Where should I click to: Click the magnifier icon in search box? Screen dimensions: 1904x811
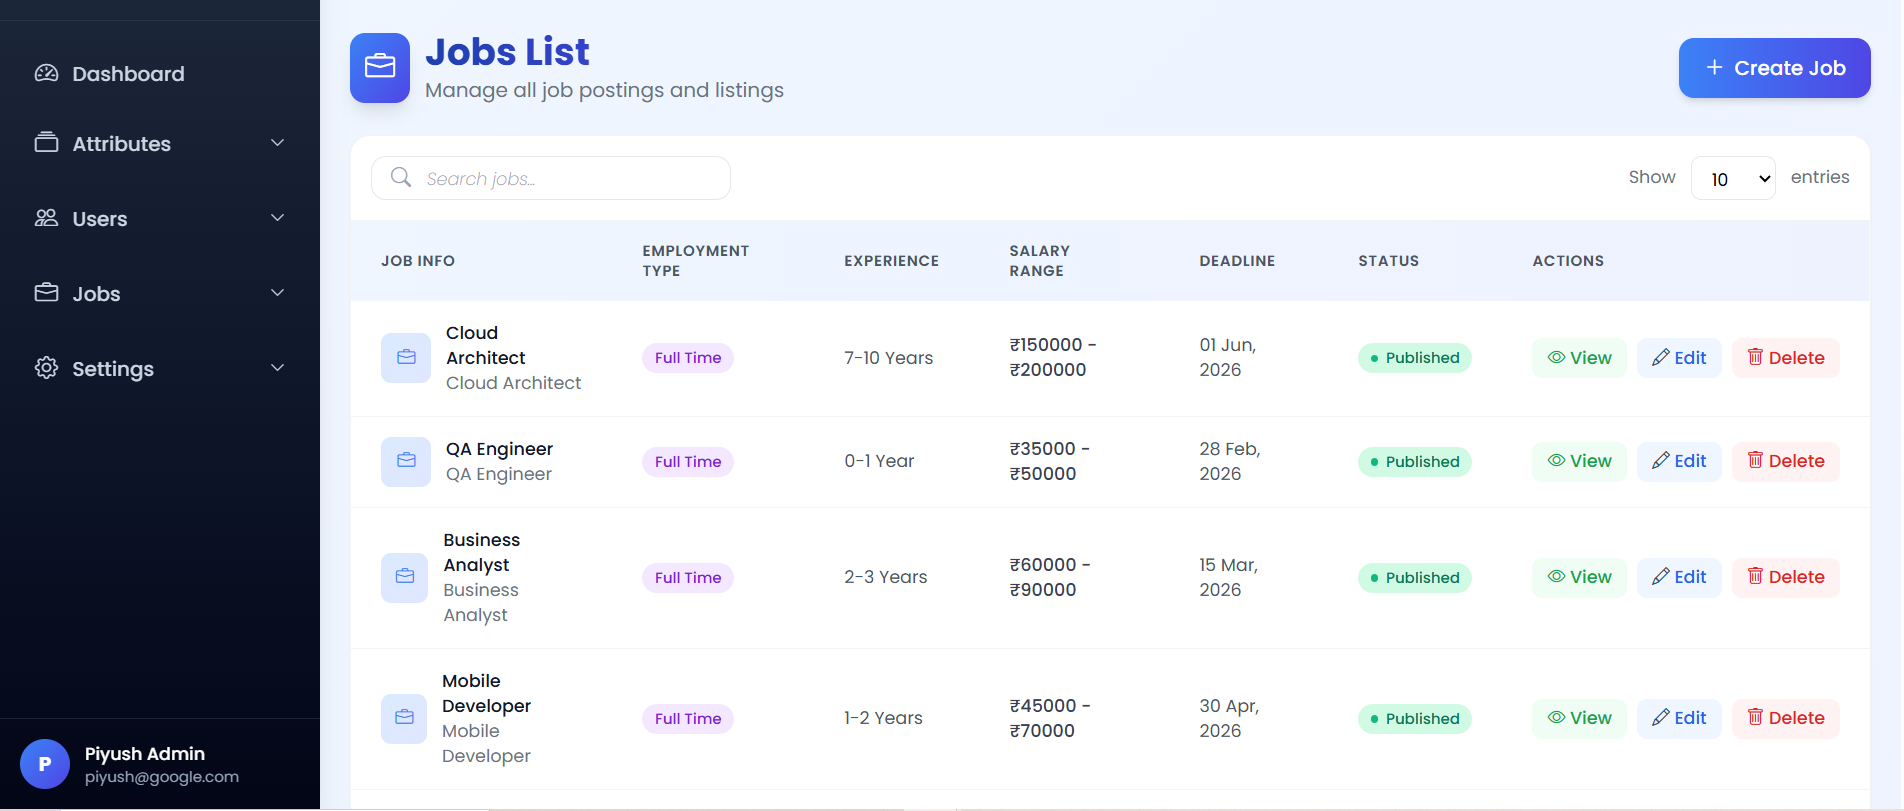[x=401, y=177]
